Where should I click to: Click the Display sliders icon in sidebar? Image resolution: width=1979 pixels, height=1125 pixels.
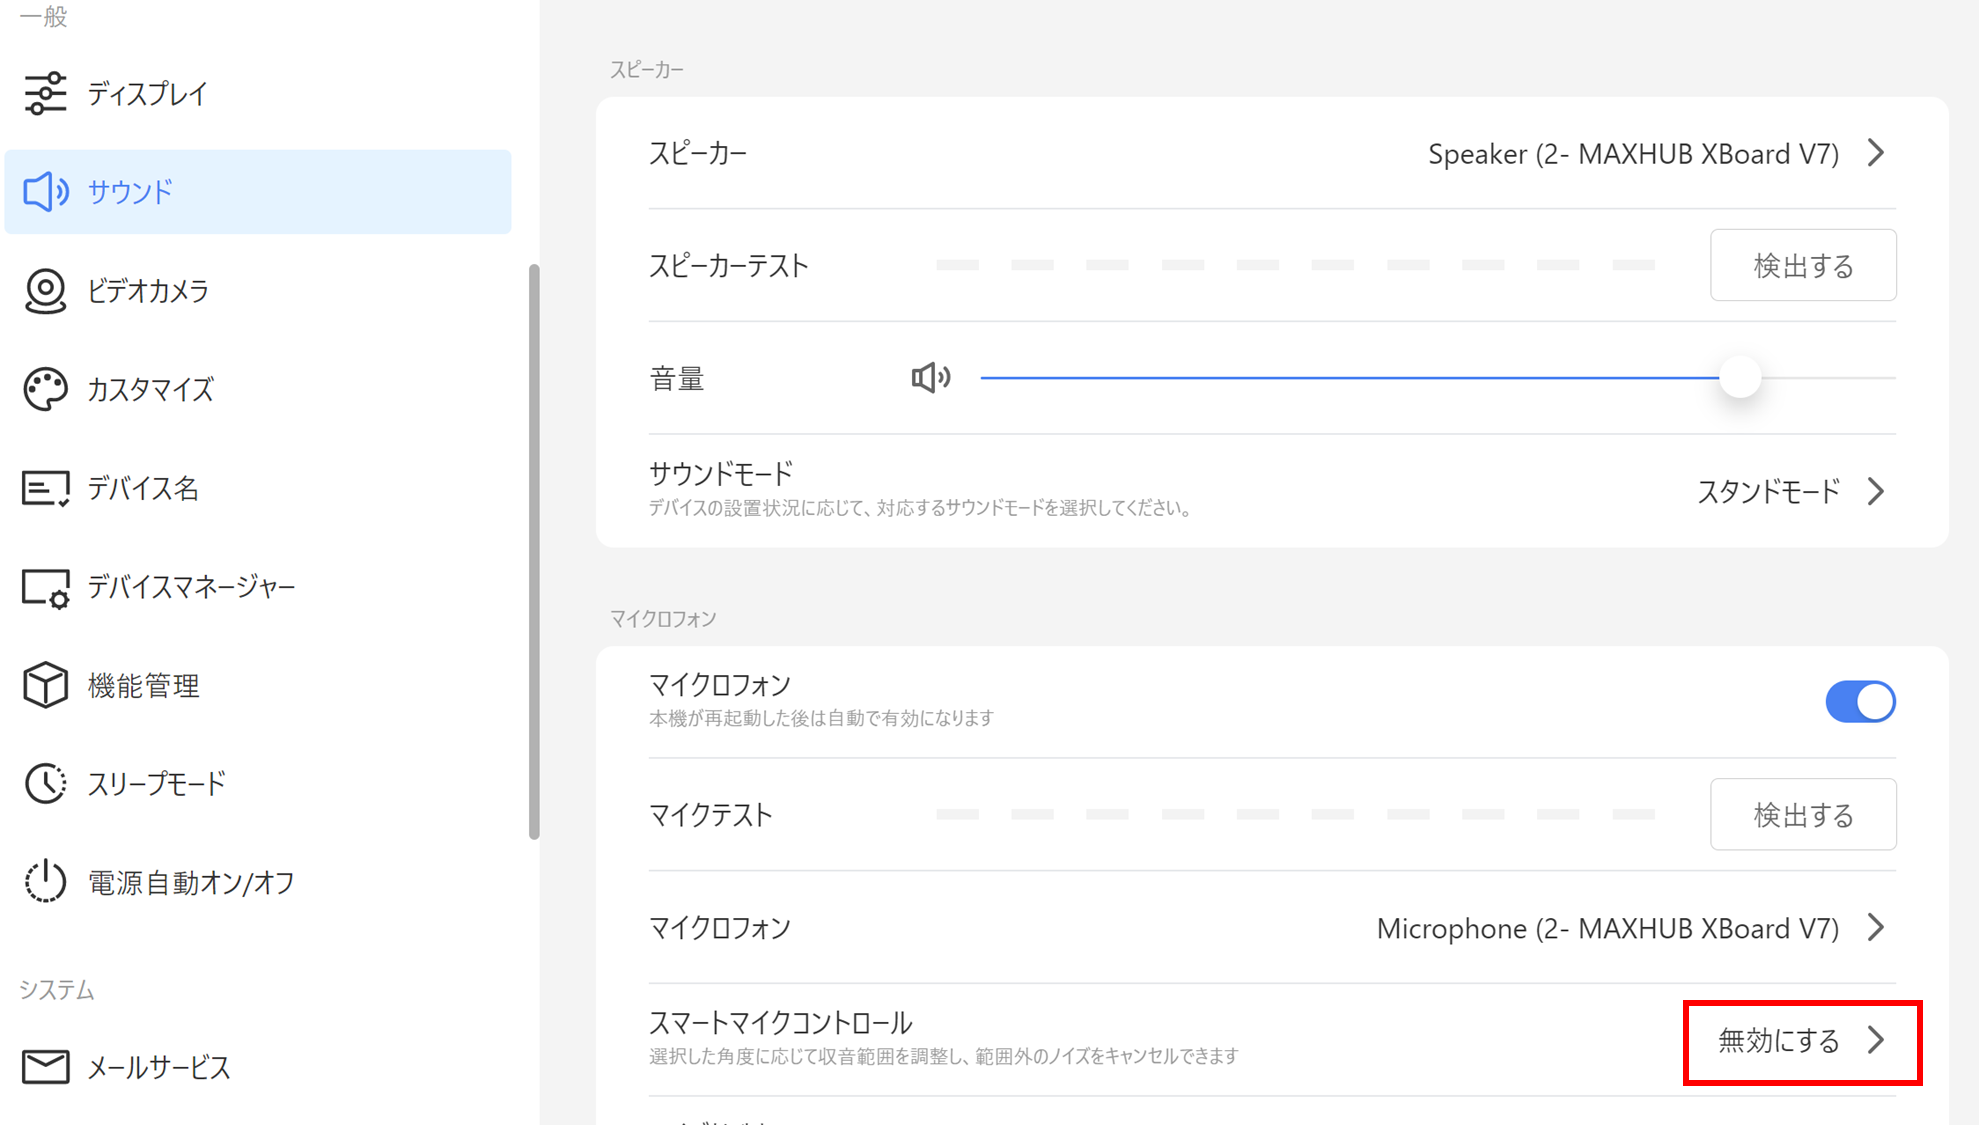point(45,94)
